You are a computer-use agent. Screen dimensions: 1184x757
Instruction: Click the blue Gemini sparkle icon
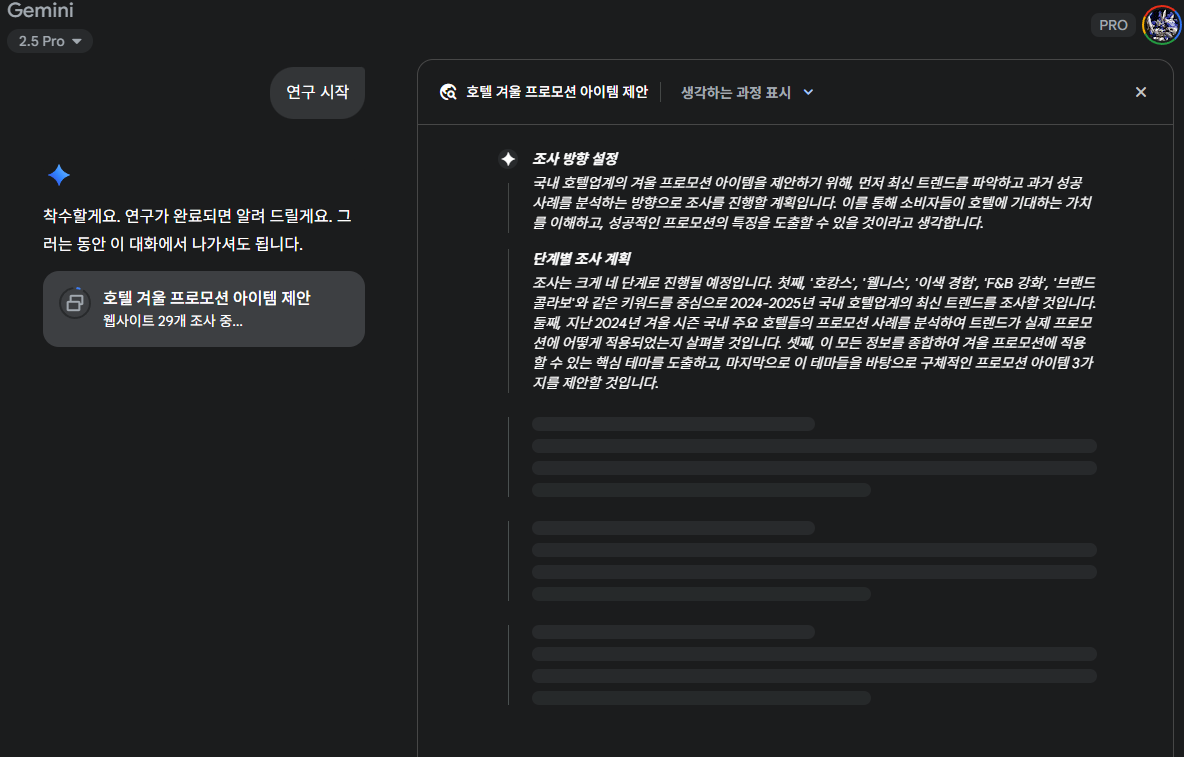(x=59, y=175)
